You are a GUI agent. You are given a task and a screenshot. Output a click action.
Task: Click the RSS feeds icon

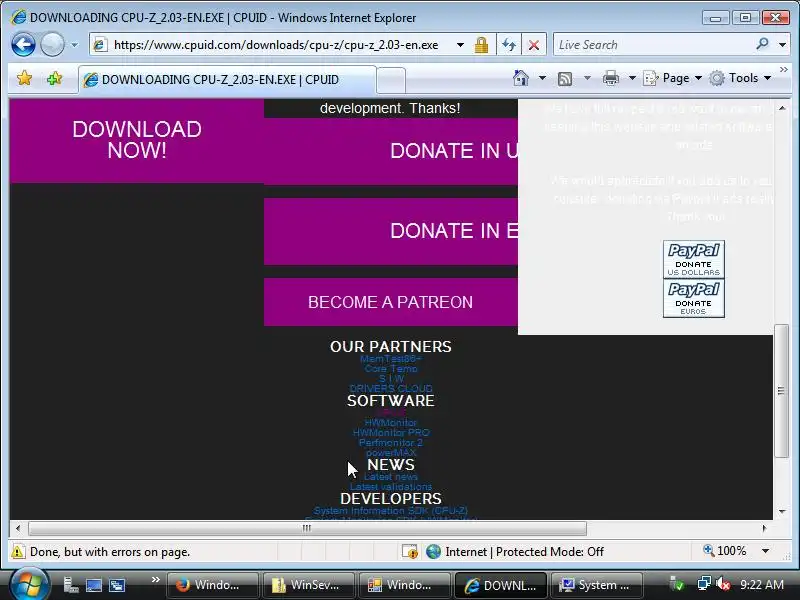click(565, 79)
